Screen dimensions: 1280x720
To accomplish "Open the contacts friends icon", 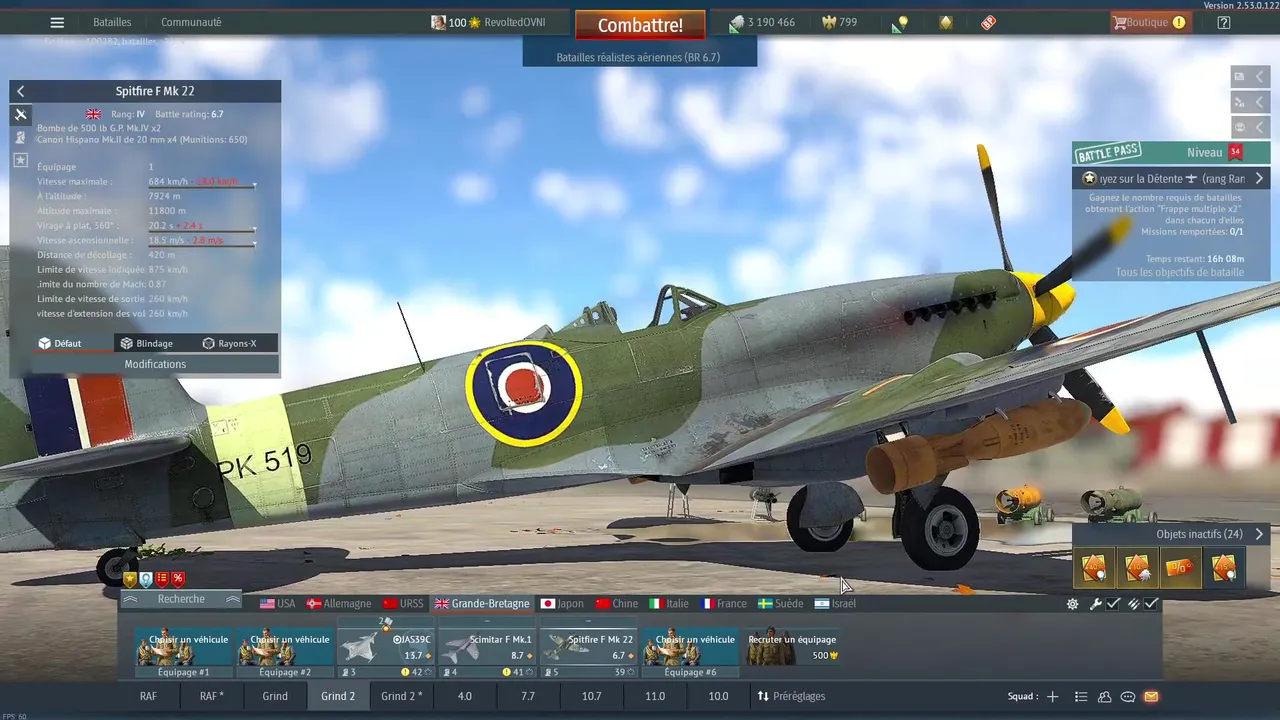I will (x=1104, y=696).
